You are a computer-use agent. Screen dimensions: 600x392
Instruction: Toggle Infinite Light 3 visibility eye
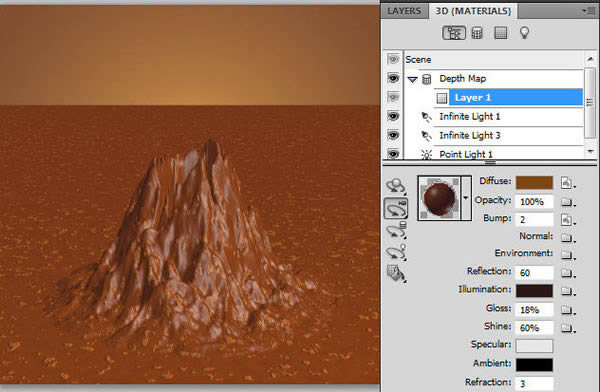393,136
